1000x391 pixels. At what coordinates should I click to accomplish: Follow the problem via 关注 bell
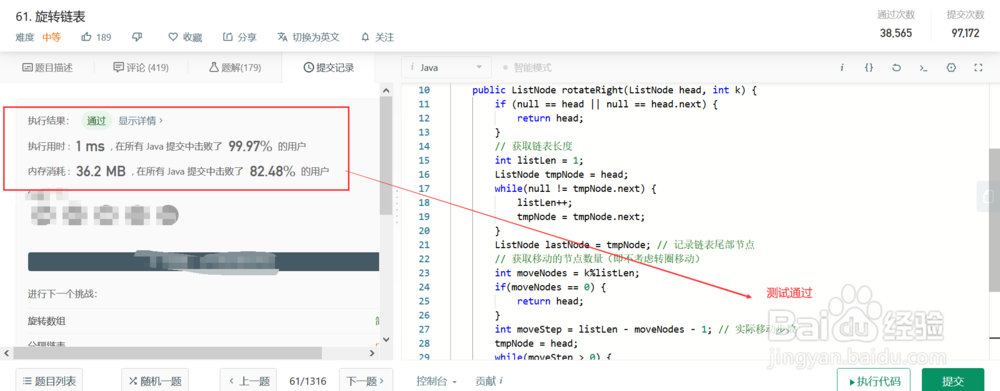tap(378, 37)
